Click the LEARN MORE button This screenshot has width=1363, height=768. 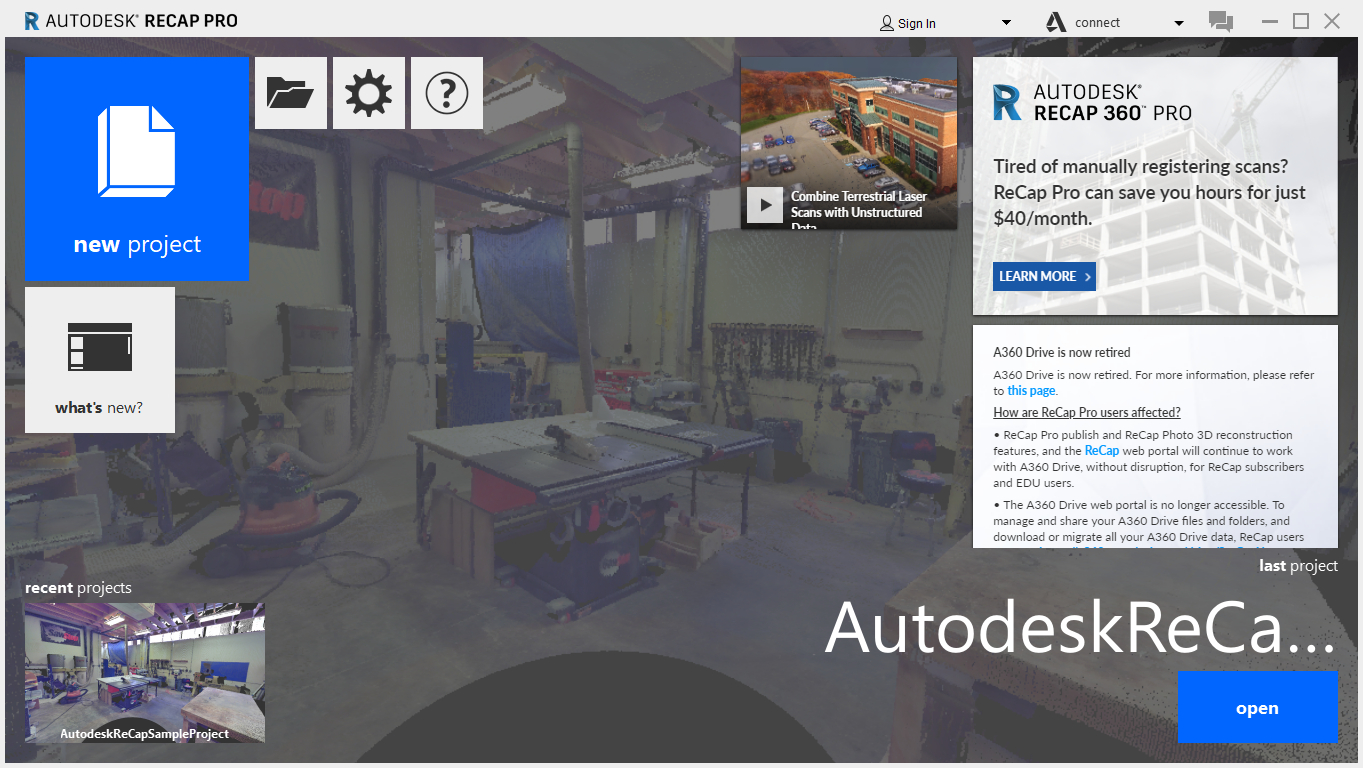[x=1044, y=276]
